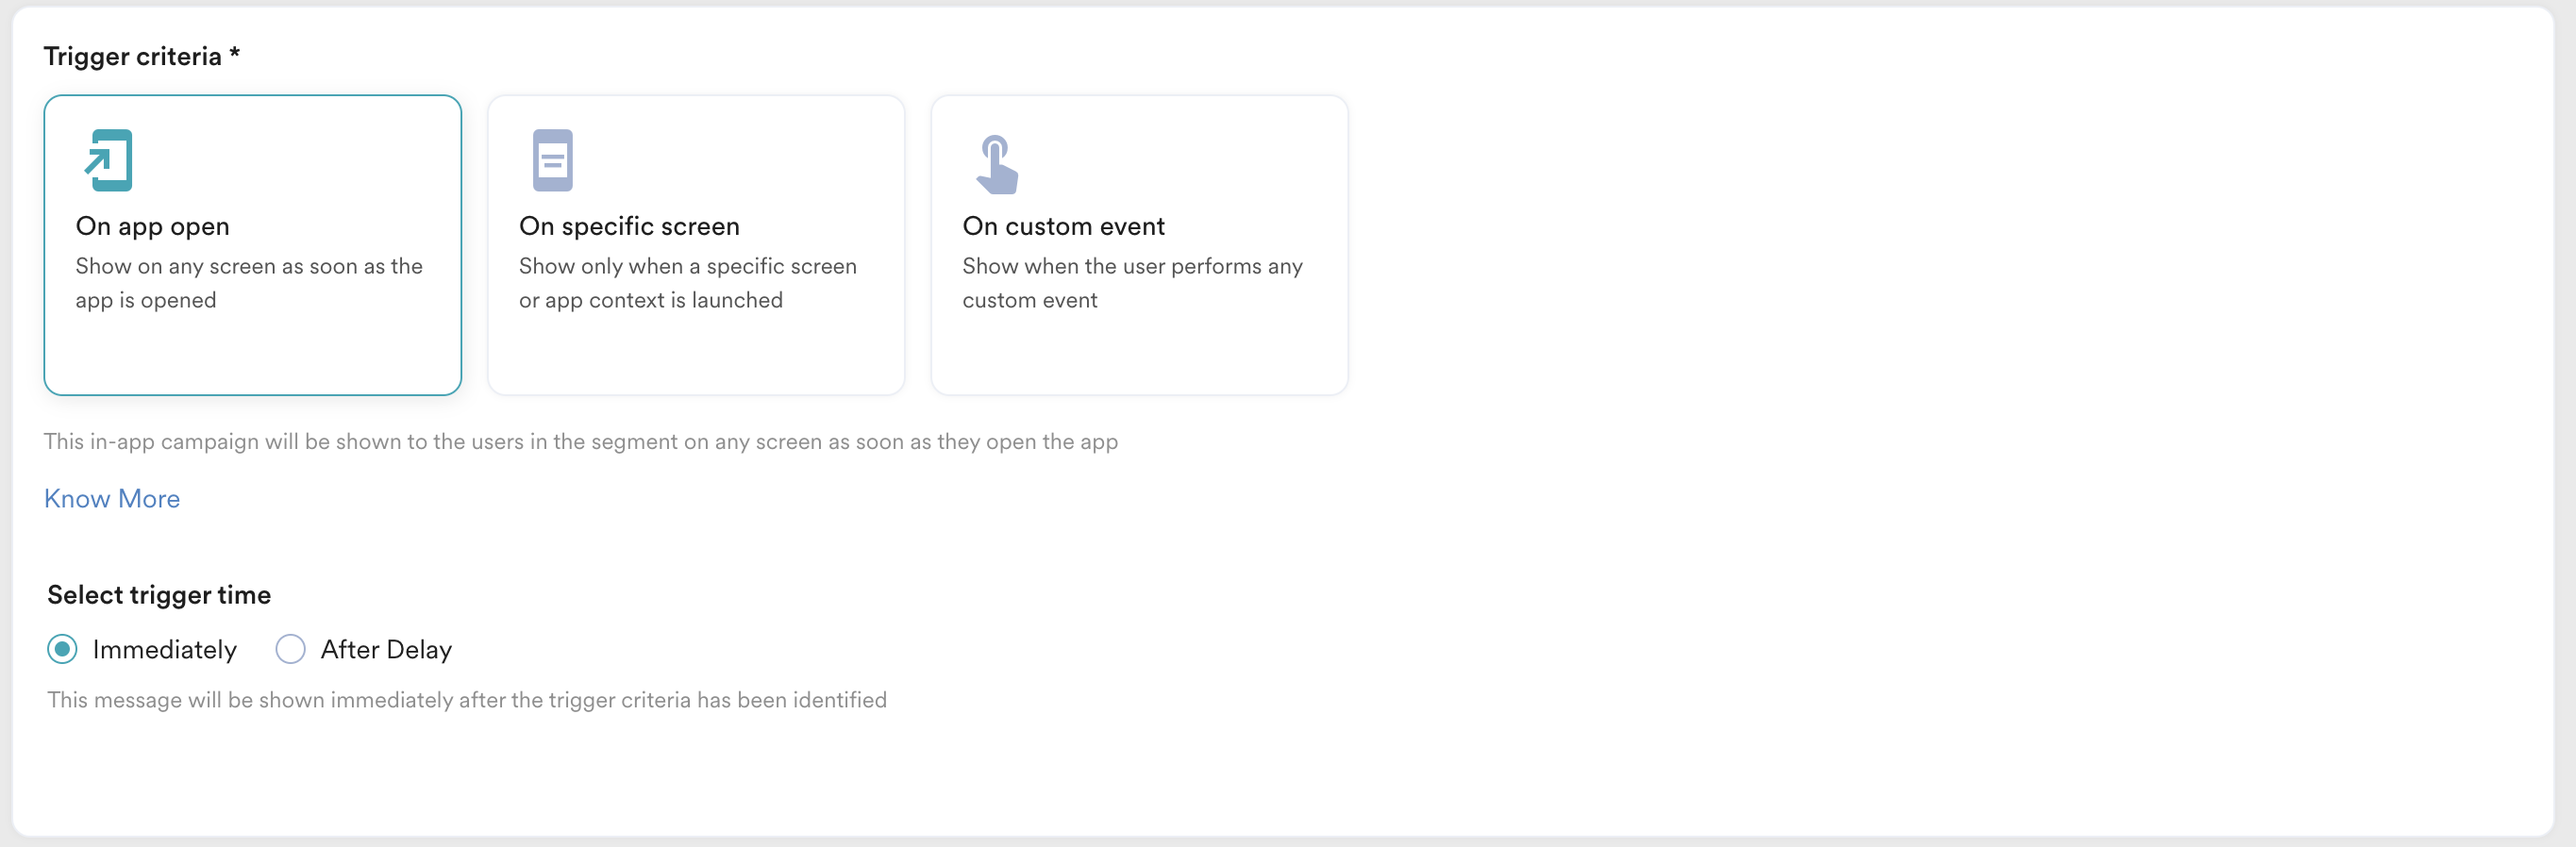The height and width of the screenshot is (847, 2576).
Task: Click the "Select trigger time" heading
Action: (x=159, y=595)
